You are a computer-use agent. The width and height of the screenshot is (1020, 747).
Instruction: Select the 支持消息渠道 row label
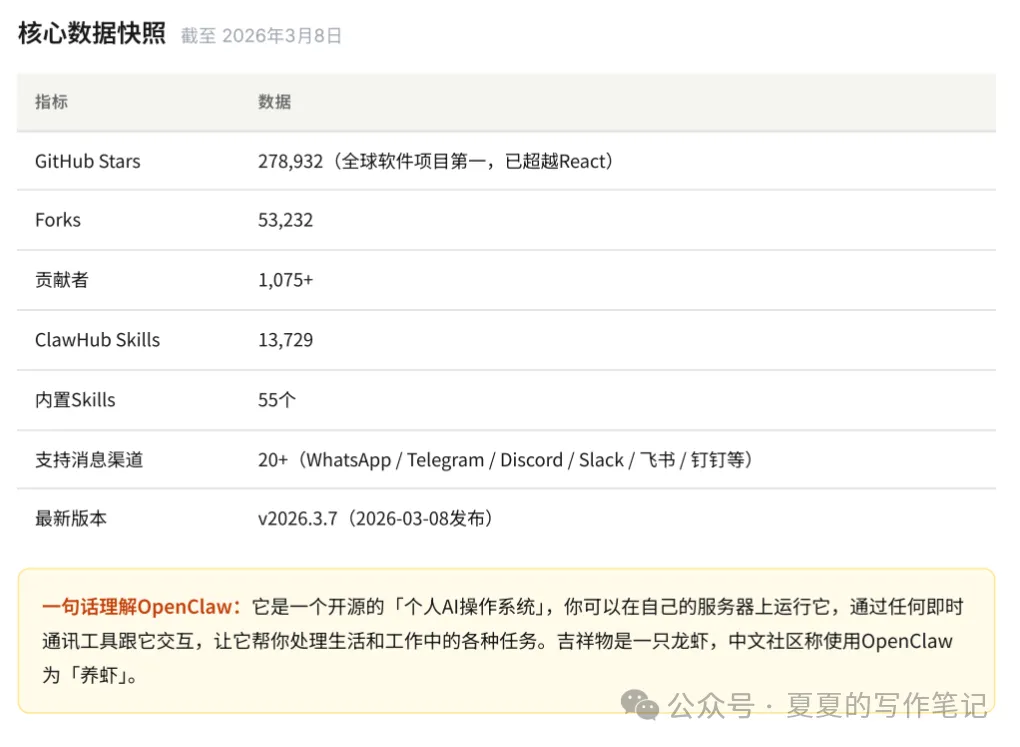coord(89,459)
